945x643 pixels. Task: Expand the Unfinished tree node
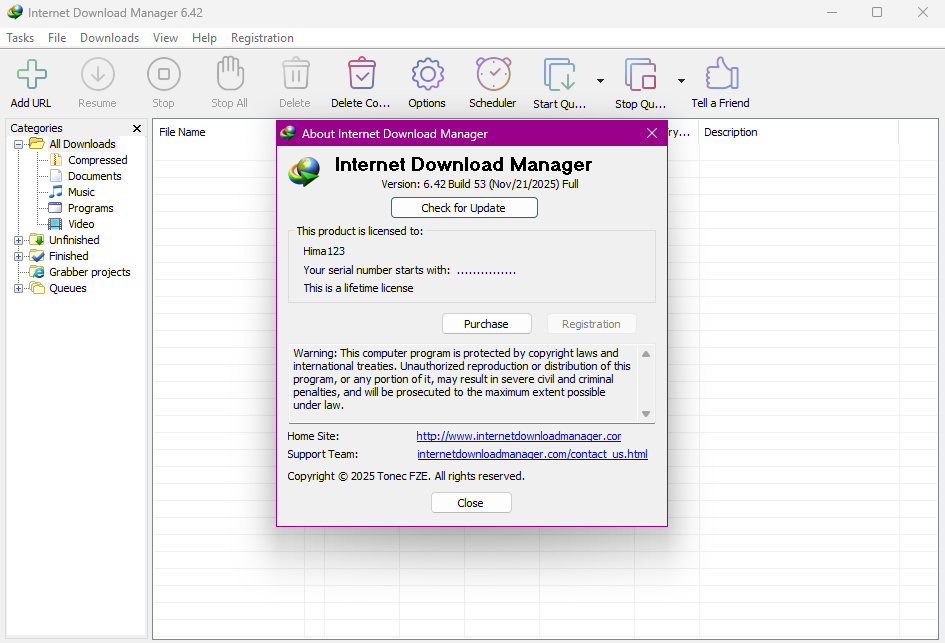tap(18, 240)
